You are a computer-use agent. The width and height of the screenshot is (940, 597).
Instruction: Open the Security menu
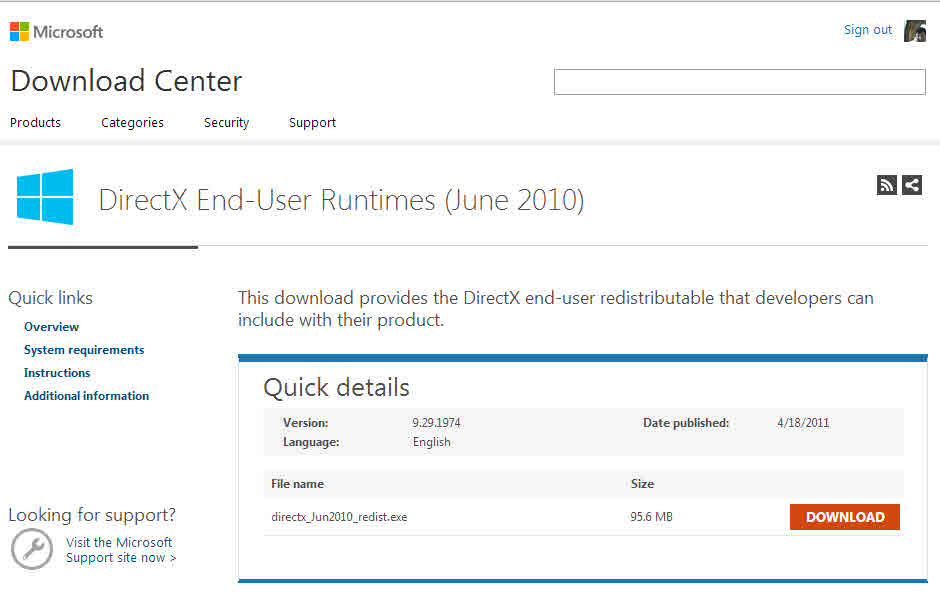coord(226,122)
